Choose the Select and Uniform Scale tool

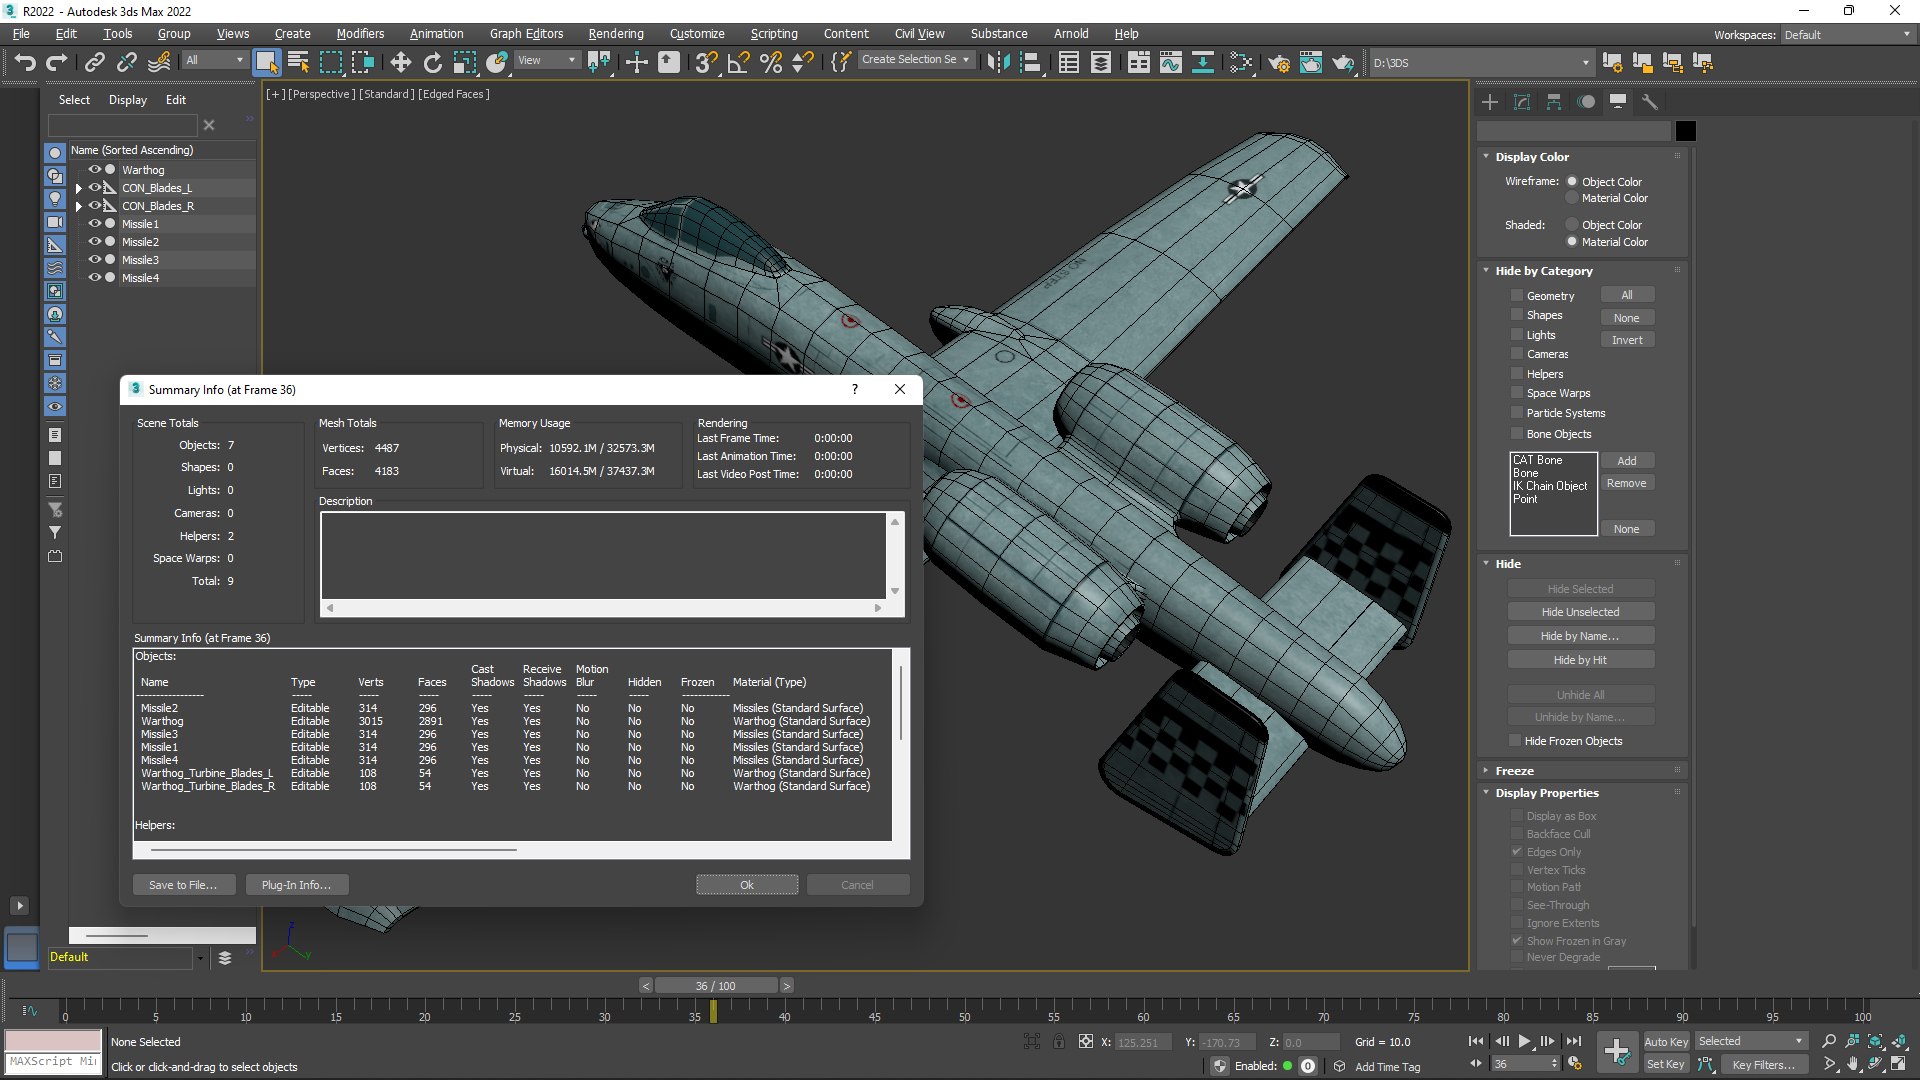(x=465, y=63)
